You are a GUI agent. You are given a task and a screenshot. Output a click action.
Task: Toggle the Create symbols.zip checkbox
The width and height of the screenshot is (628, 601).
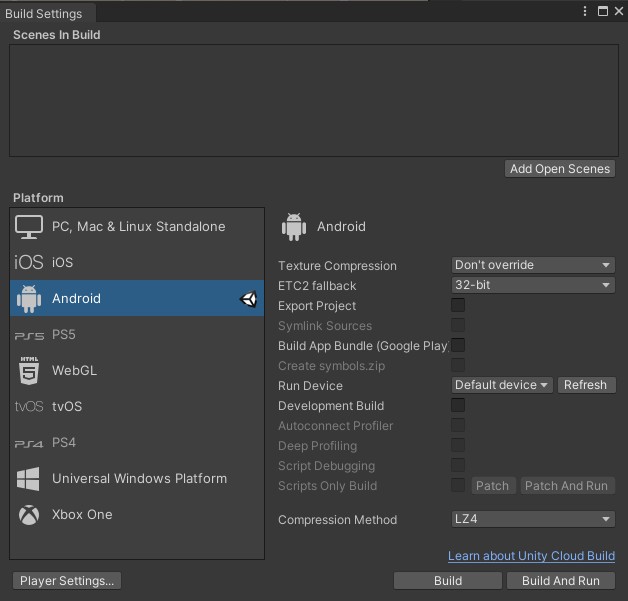[x=458, y=365]
